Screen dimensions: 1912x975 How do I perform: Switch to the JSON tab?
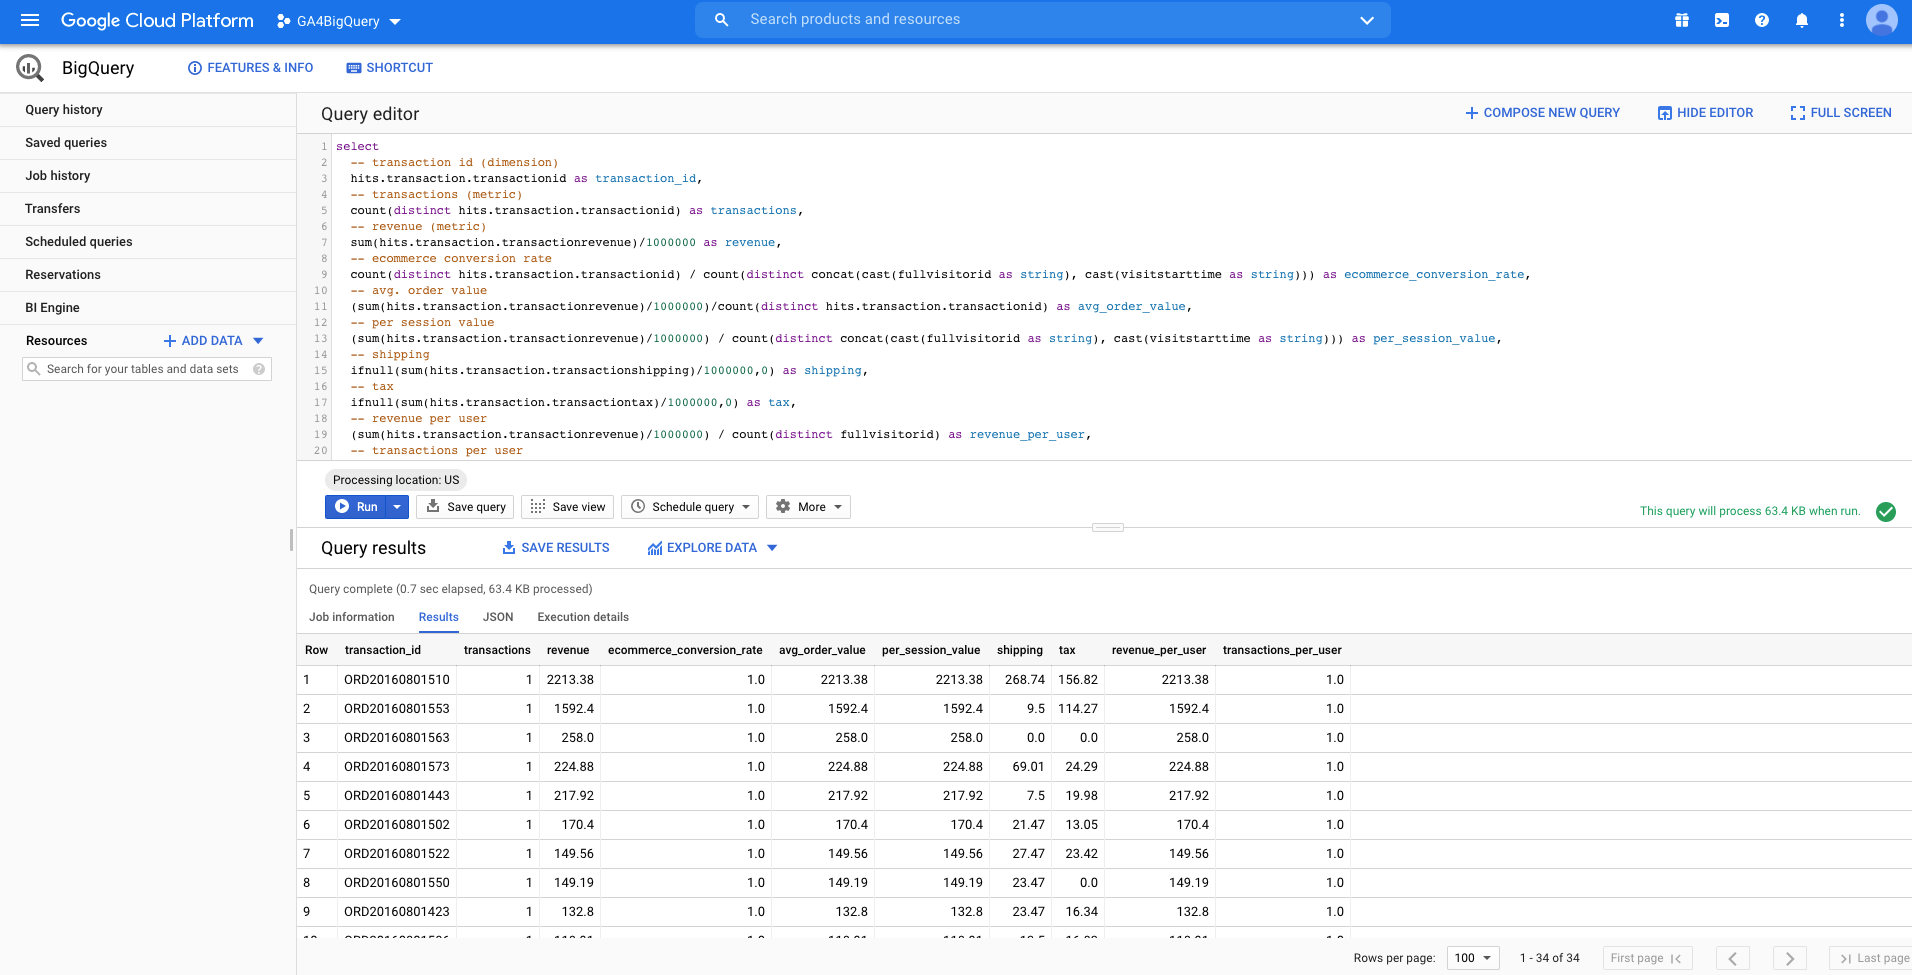point(498,617)
